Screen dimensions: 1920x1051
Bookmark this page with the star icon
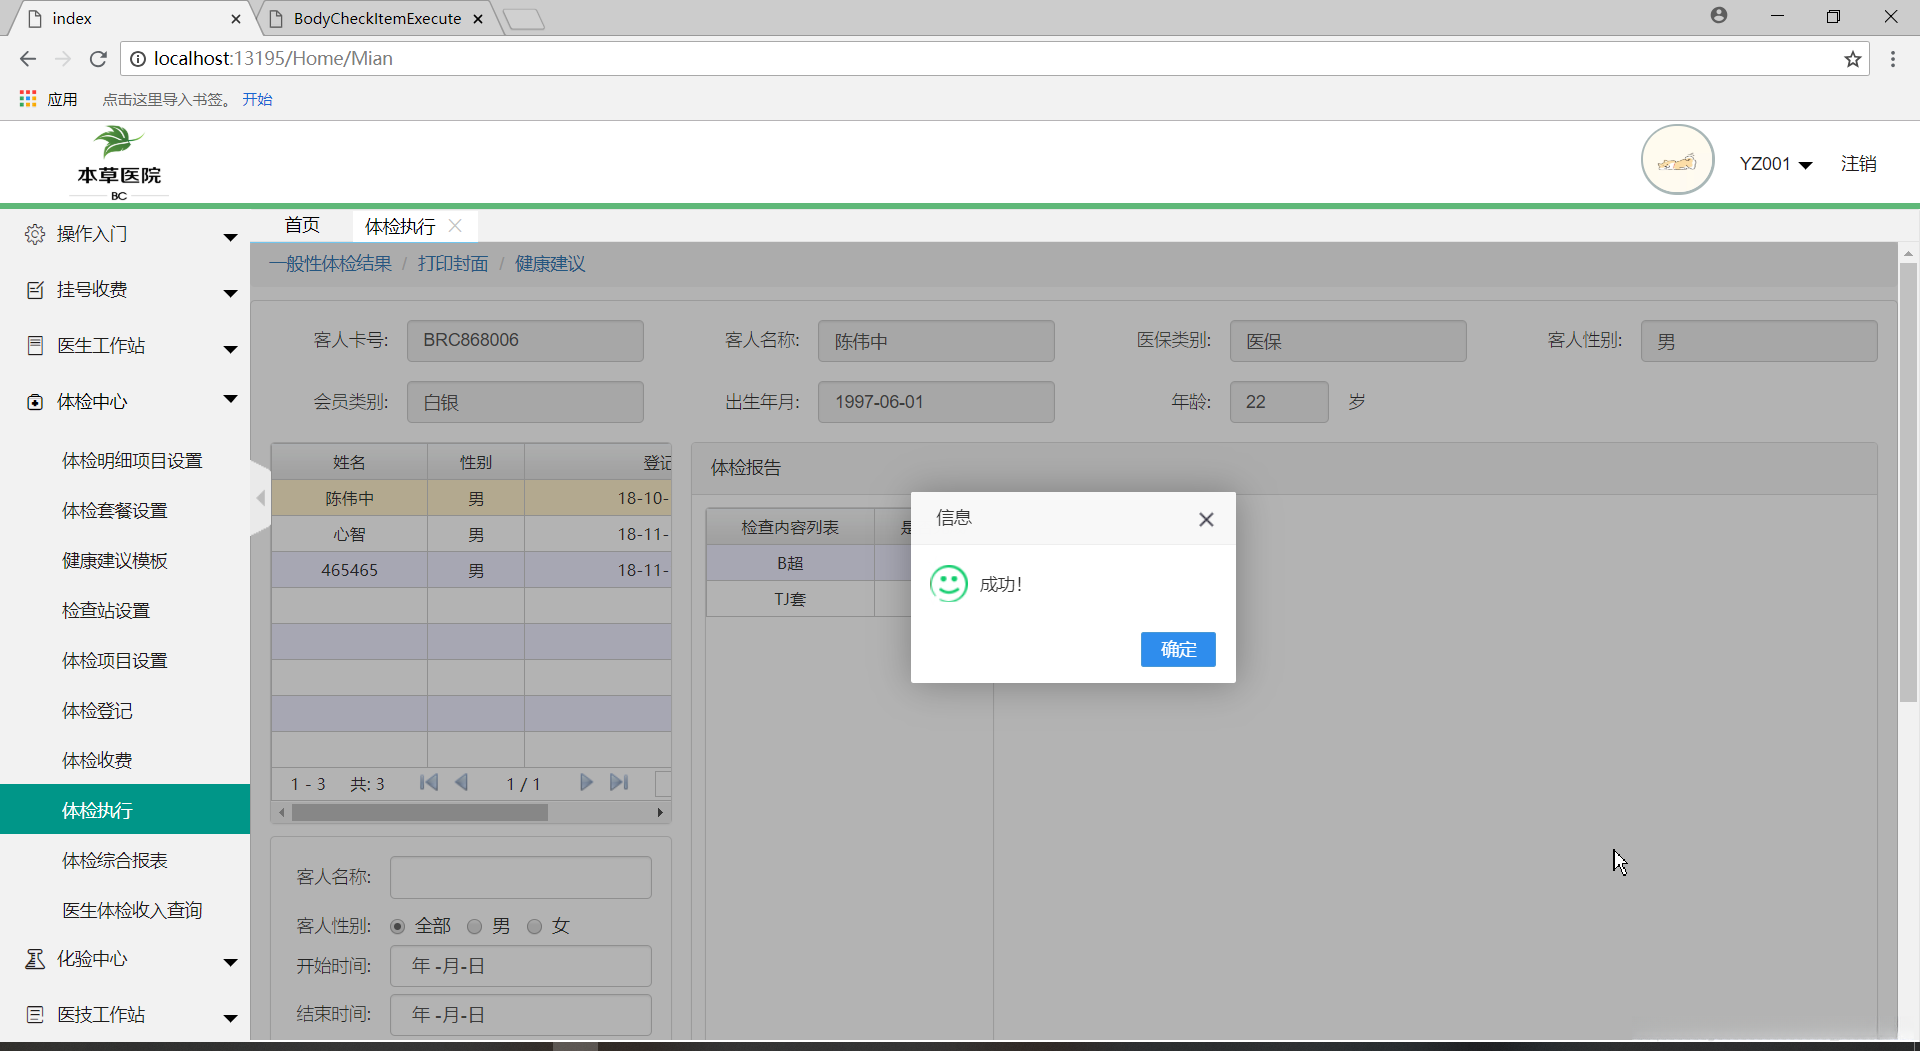tap(1853, 59)
